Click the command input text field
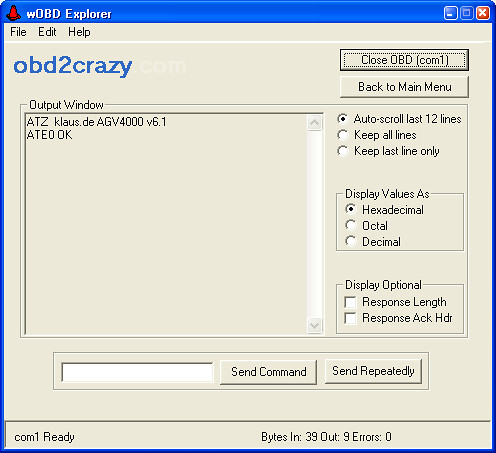The height and width of the screenshot is (453, 496). [137, 372]
